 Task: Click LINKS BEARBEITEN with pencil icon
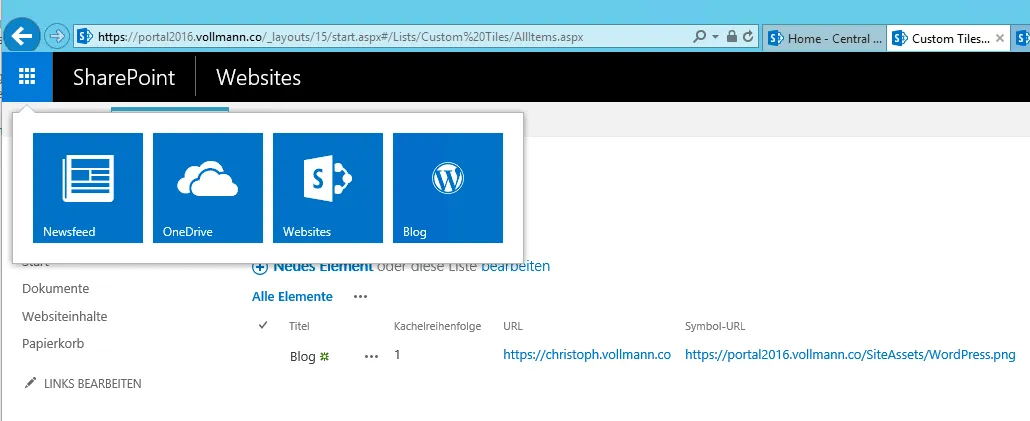[x=83, y=383]
